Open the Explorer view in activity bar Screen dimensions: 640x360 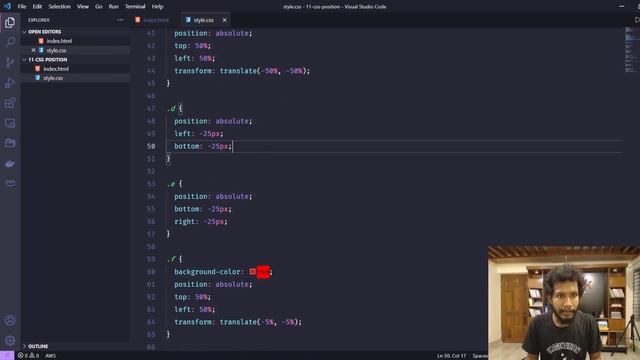coord(10,22)
